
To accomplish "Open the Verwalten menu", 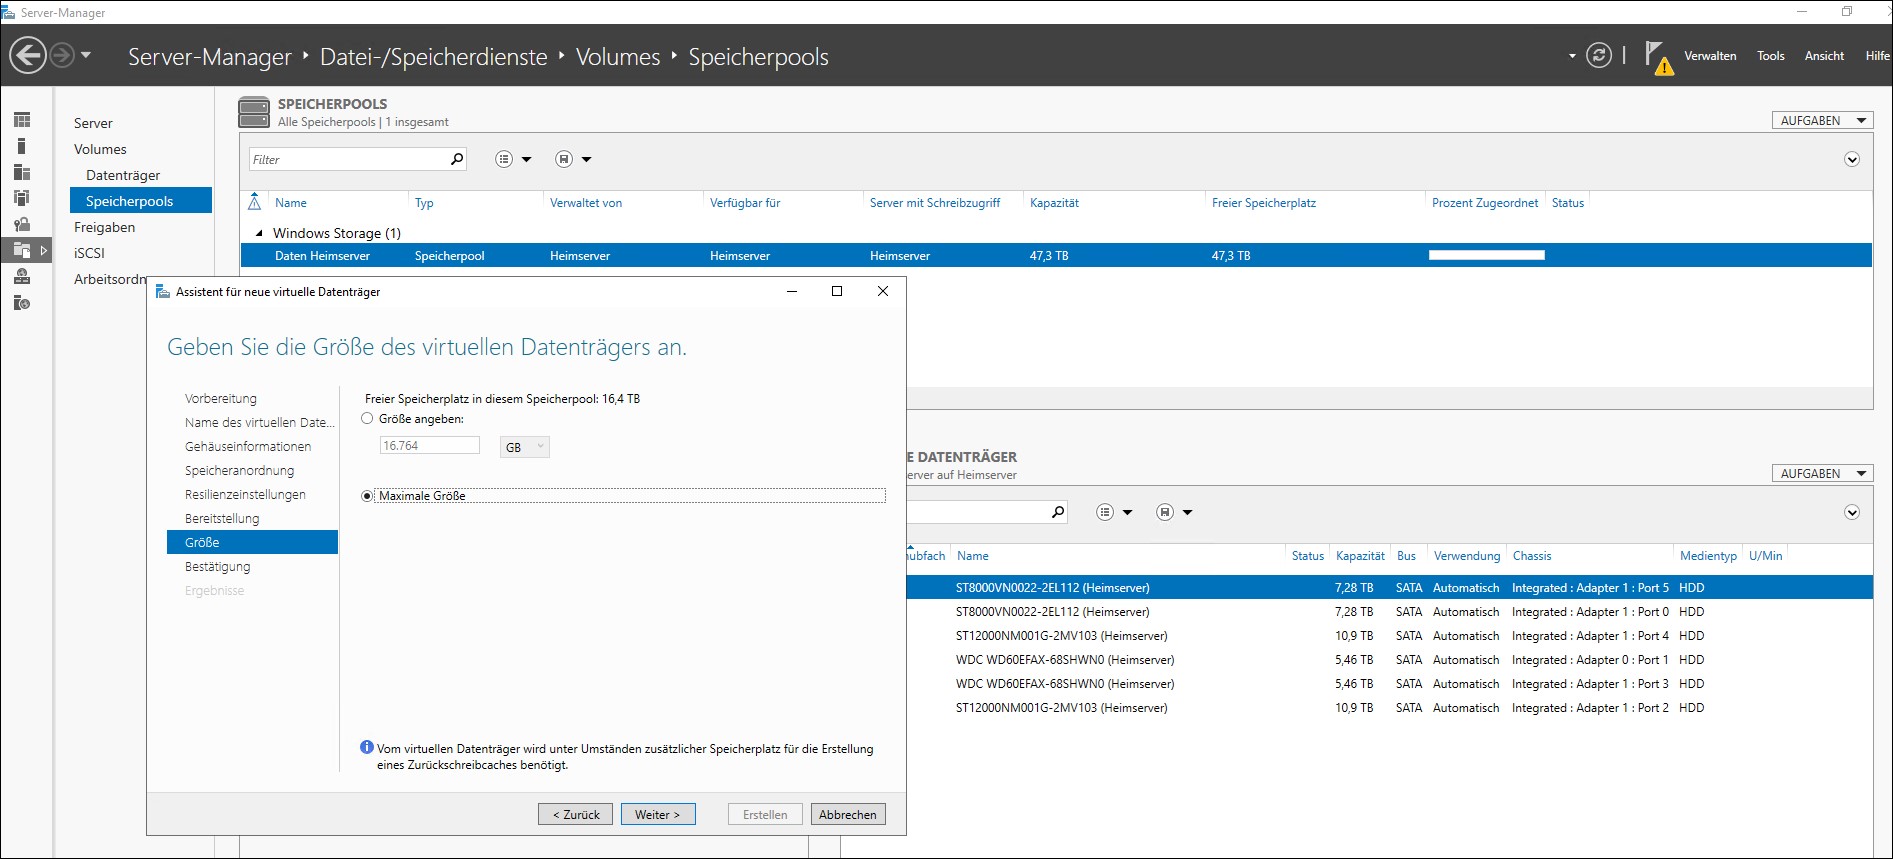I will tap(1710, 56).
